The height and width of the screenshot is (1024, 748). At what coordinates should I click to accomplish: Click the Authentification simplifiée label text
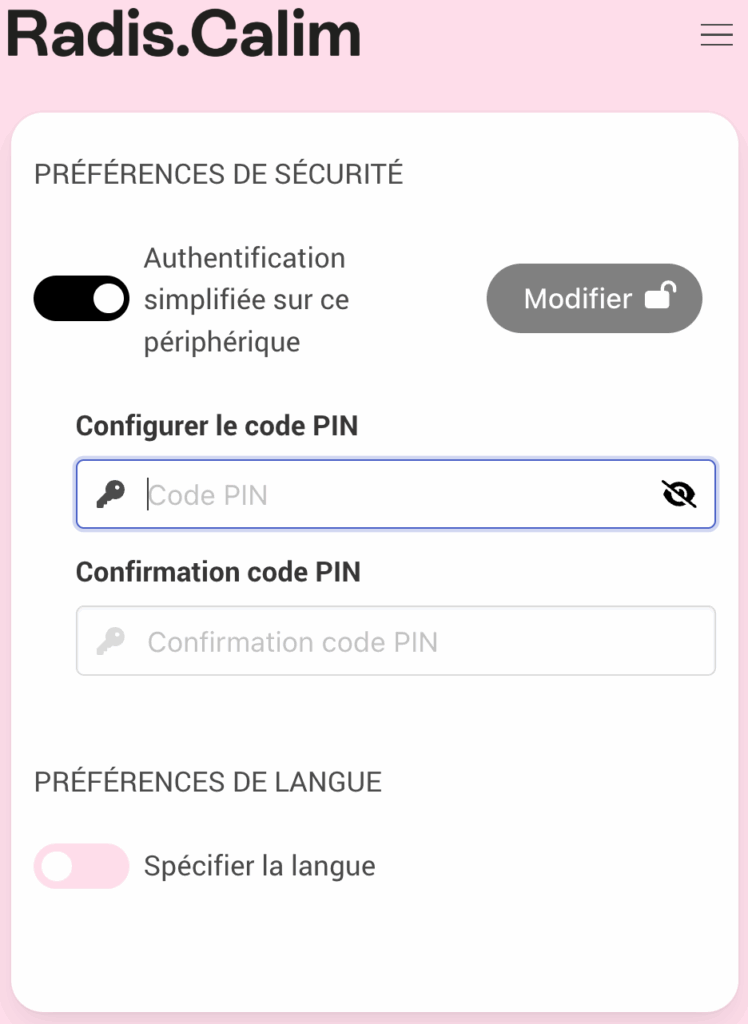pos(246,299)
